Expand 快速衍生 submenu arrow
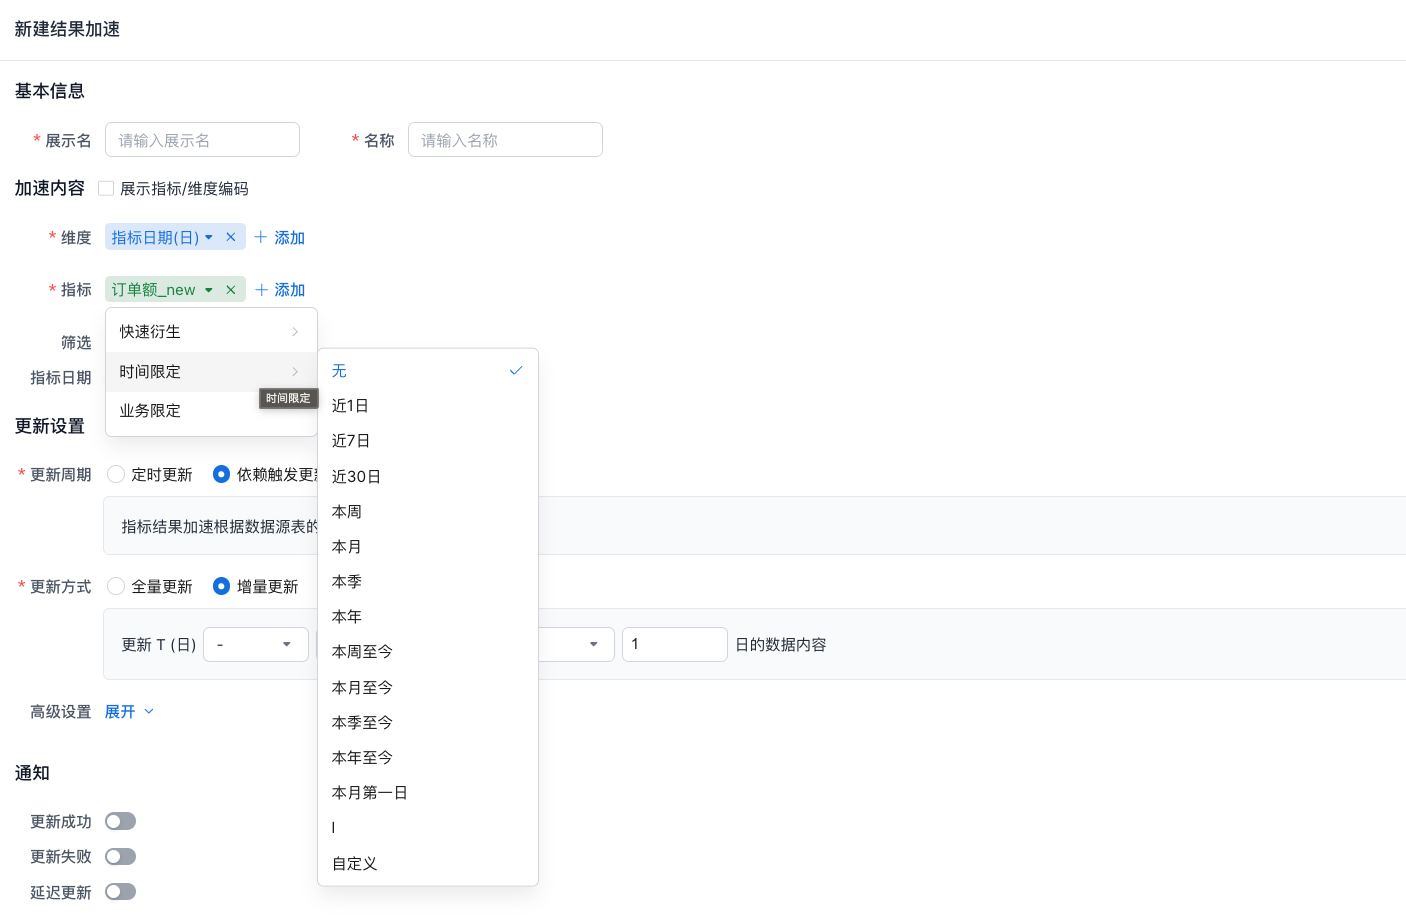Image resolution: width=1406 pixels, height=921 pixels. click(x=295, y=332)
